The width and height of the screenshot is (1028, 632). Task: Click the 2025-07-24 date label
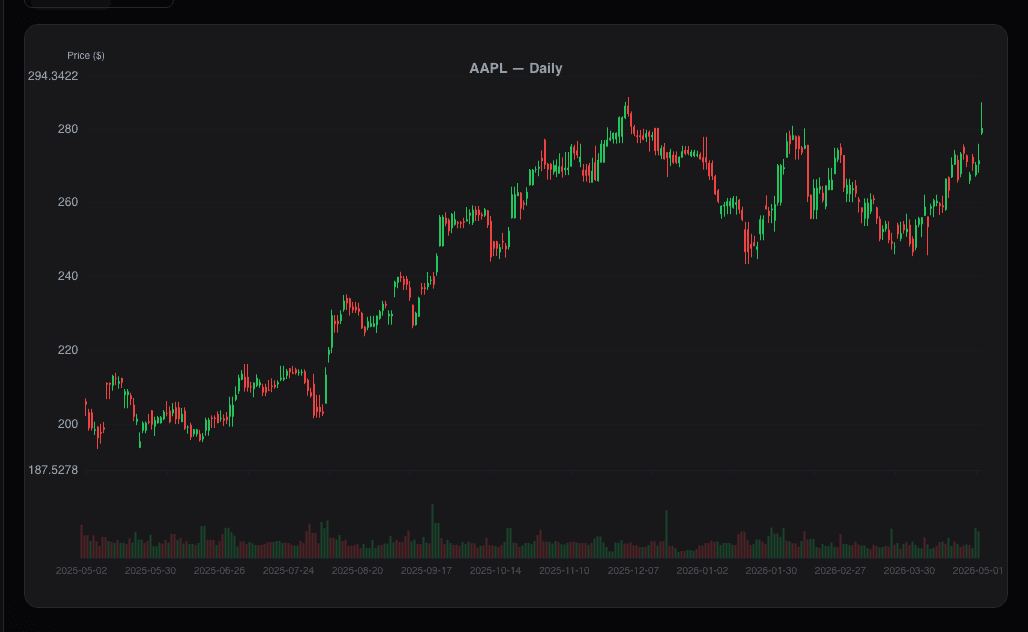[x=288, y=571]
